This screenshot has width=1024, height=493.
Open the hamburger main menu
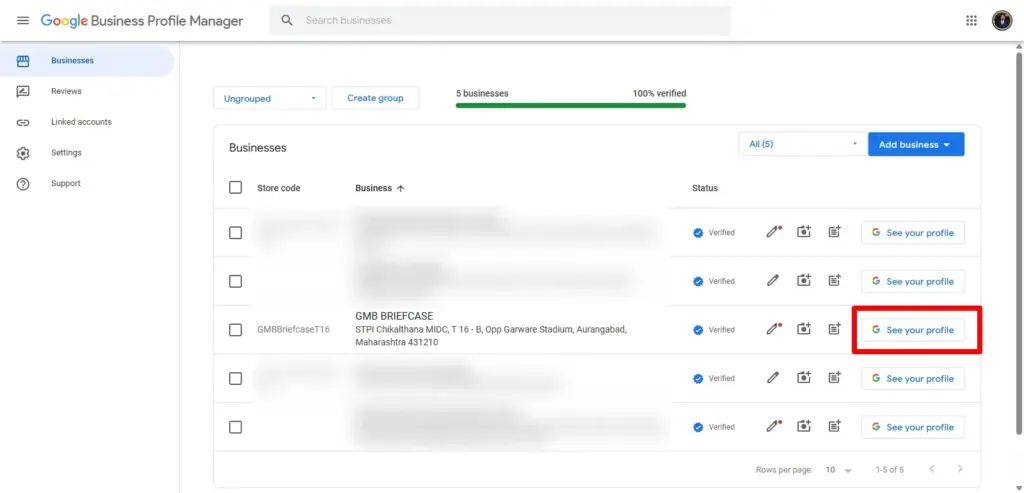click(23, 20)
